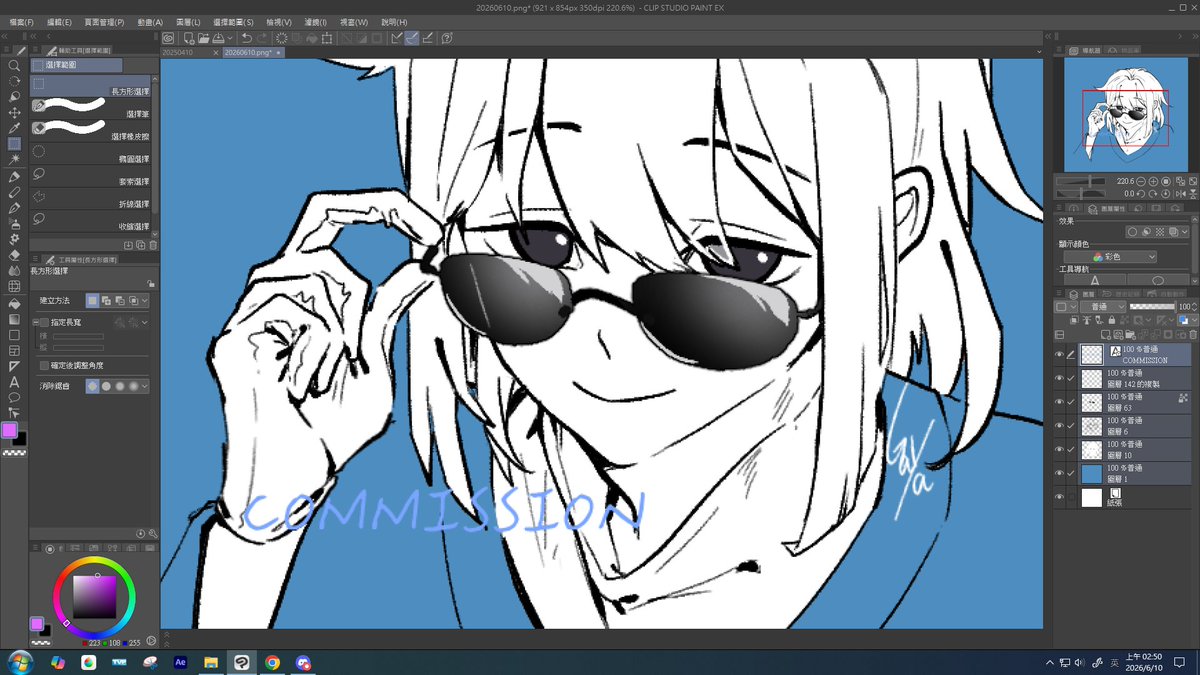This screenshot has width=1200, height=675.
Task: Open blending mode 普通 dropdown
Action: tap(1103, 307)
